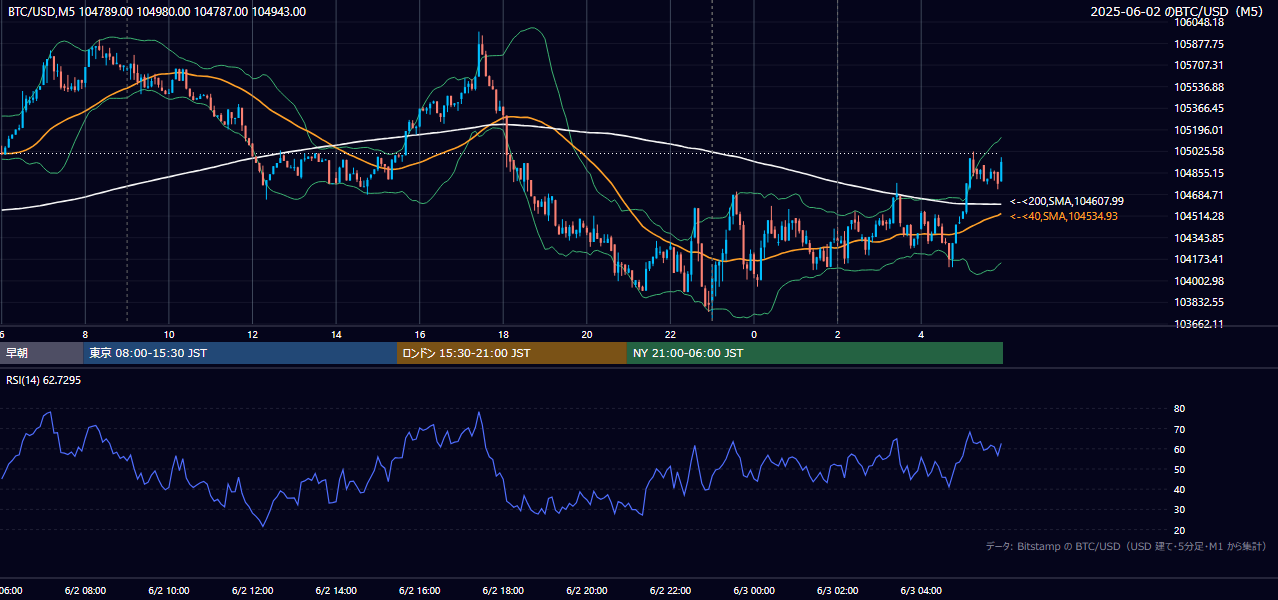Click hour label 14 below price chart
The image size is (1278, 600).
[x=336, y=334]
